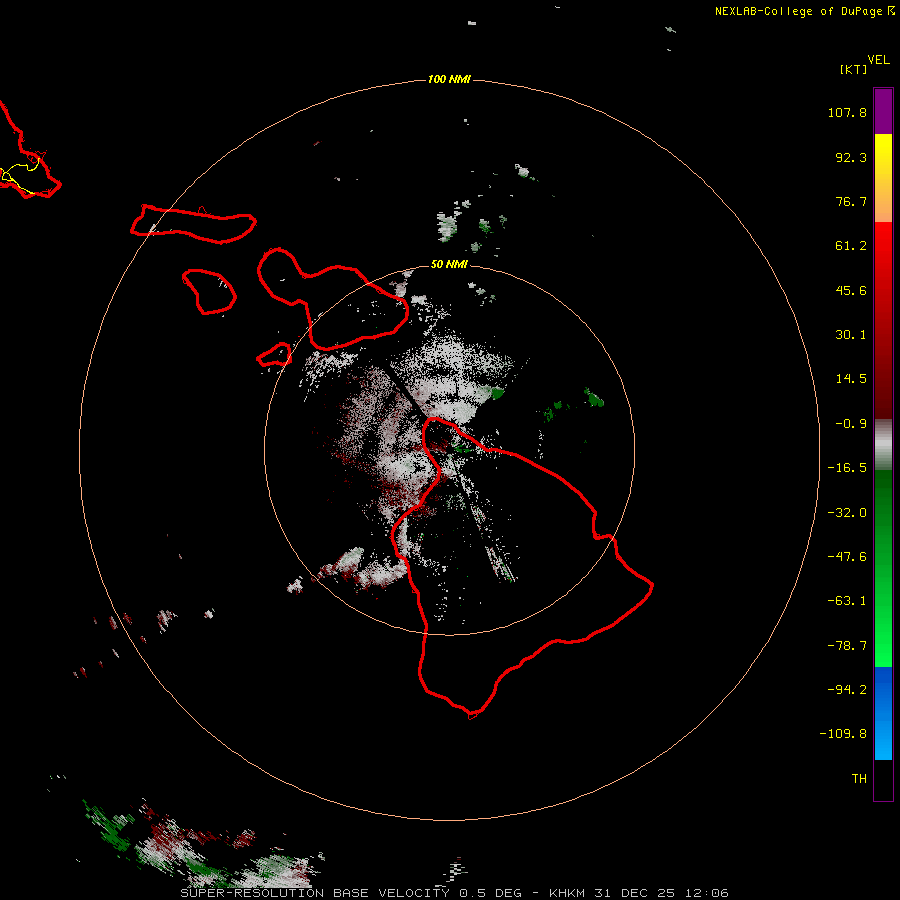Select the 30.1 value on velocity scale

pos(851,335)
